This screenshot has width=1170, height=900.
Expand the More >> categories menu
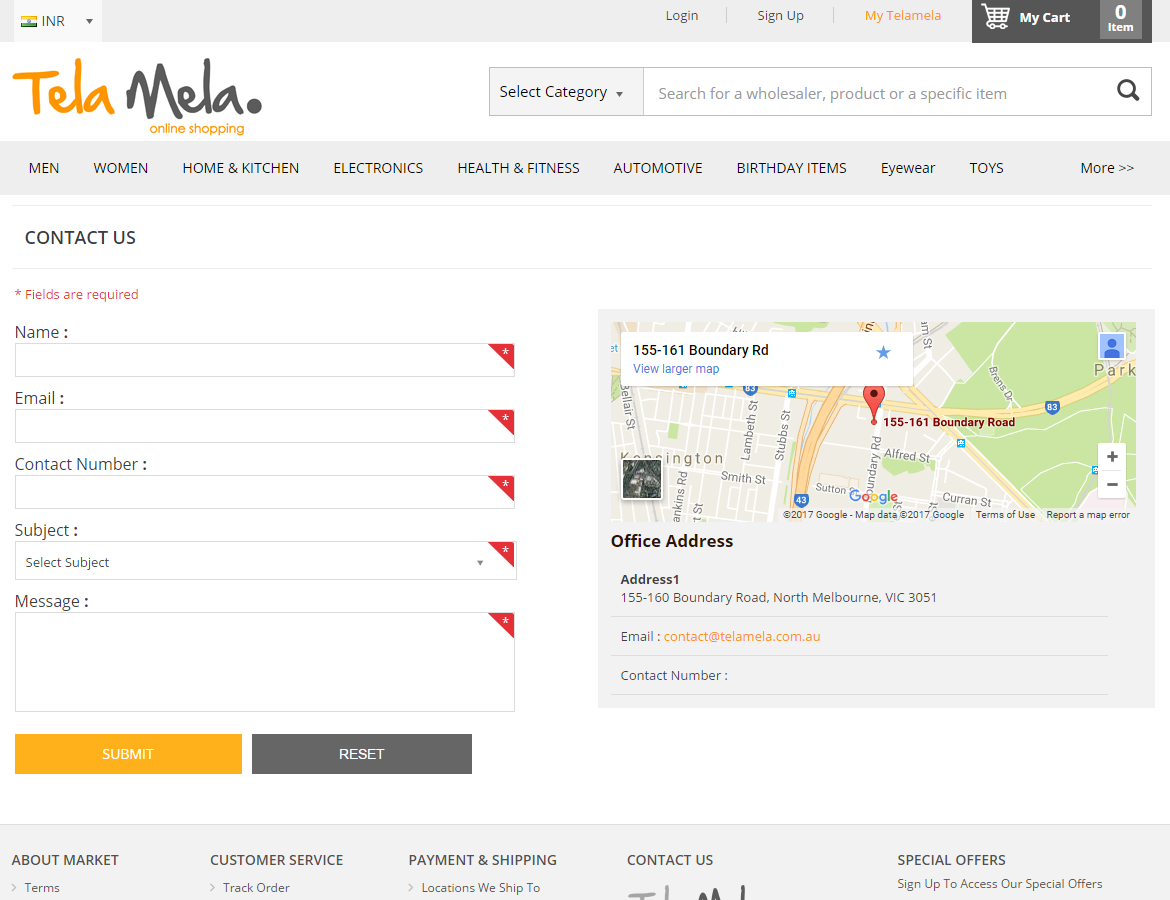pyautogui.click(x=1107, y=168)
